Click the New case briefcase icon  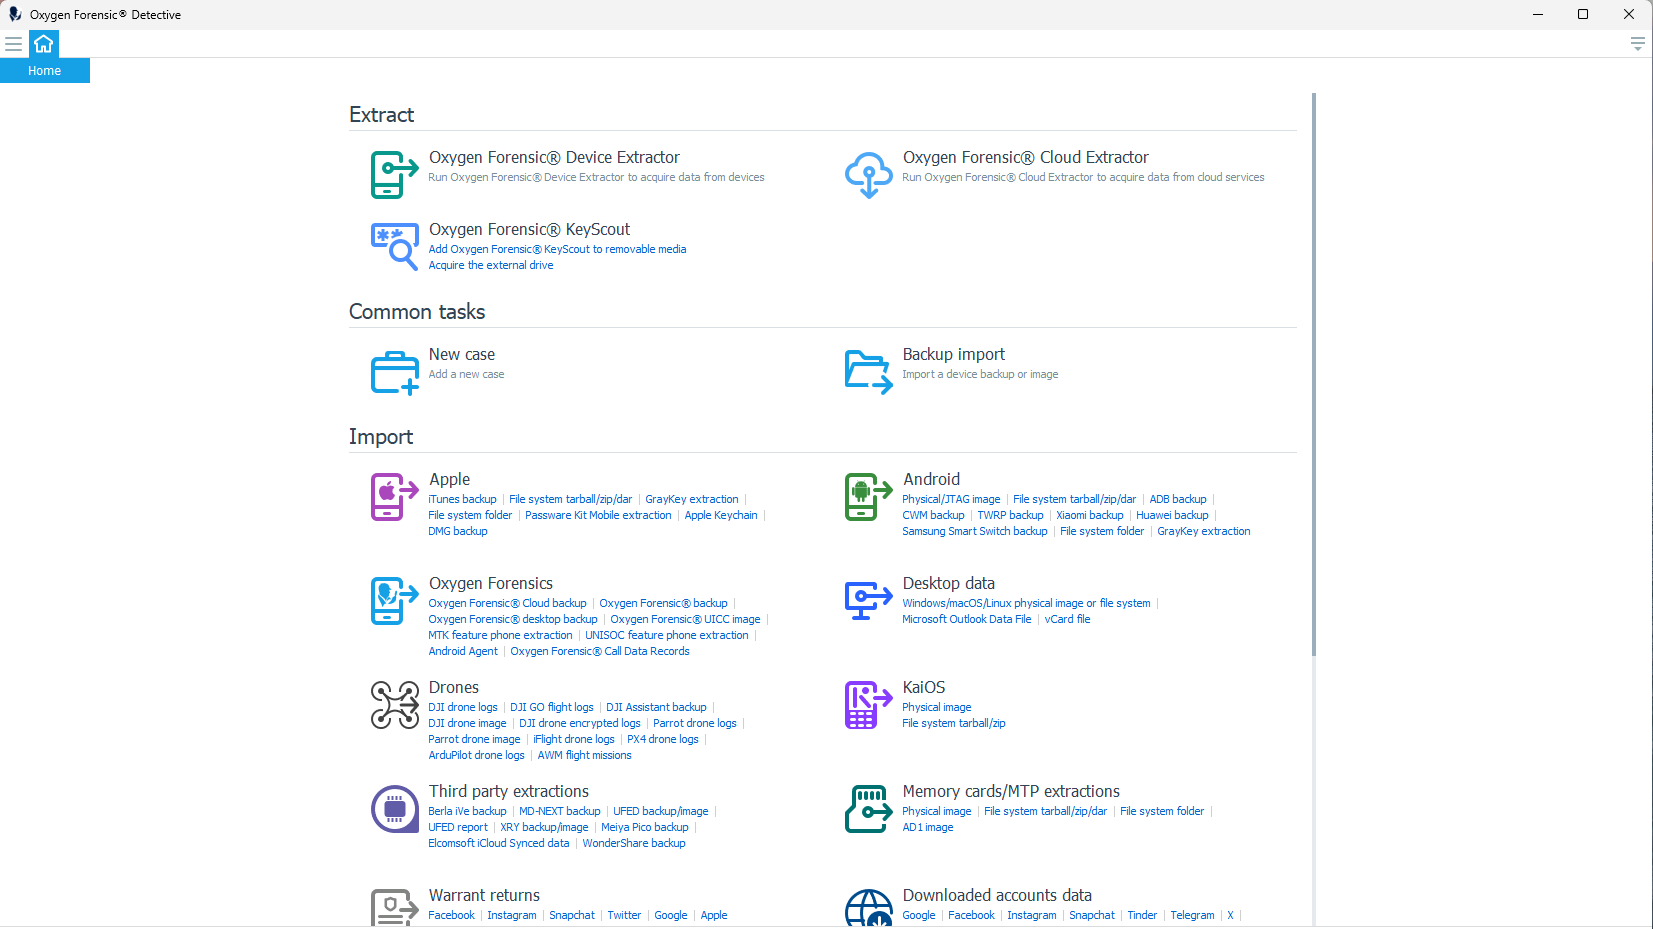(394, 372)
